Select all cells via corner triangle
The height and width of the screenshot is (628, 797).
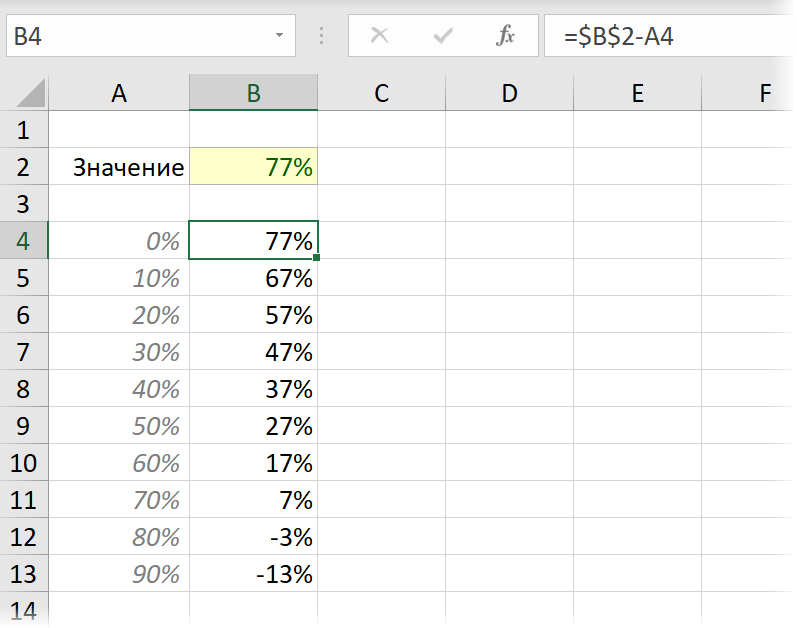point(30,94)
